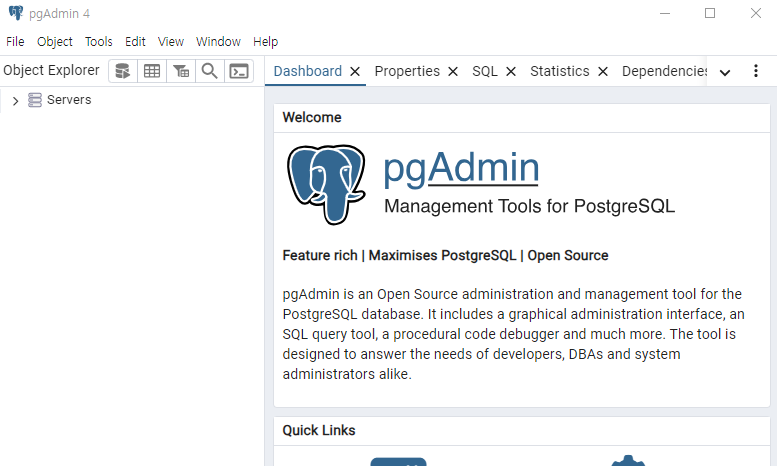Screen dimensions: 777x466
Task: Click the Quick Links heading
Action: coord(319,430)
